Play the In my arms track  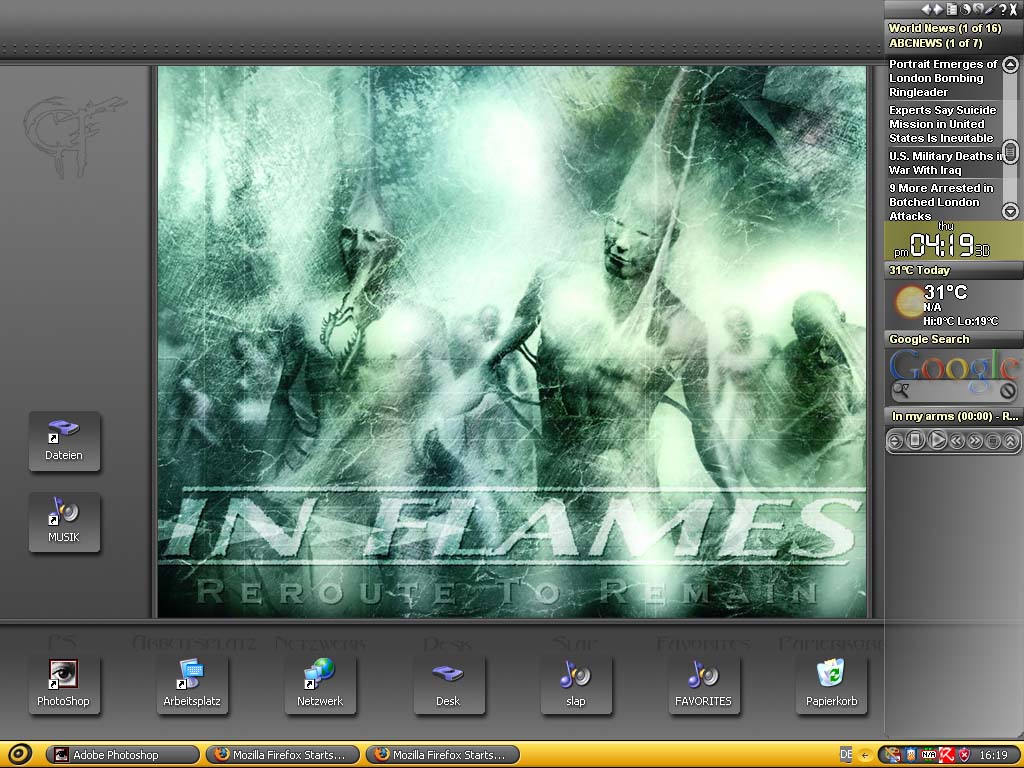pos(937,440)
